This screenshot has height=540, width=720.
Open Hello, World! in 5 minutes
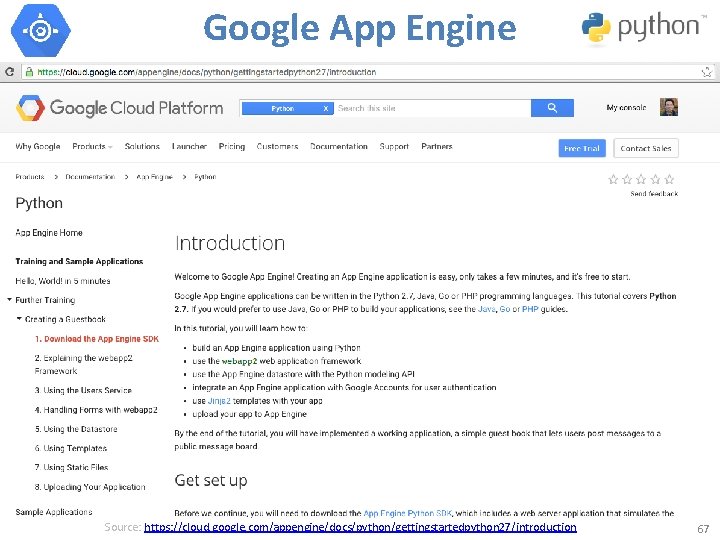click(63, 281)
